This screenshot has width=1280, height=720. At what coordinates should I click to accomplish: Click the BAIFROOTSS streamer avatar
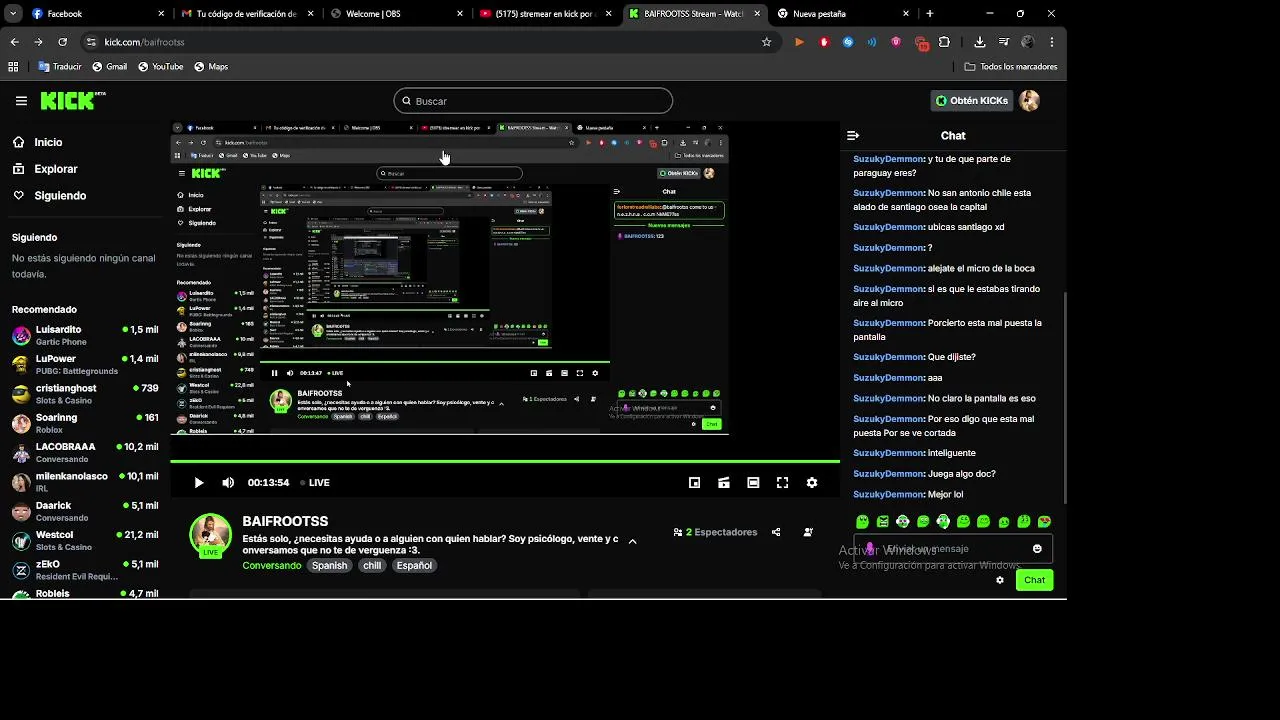211,535
